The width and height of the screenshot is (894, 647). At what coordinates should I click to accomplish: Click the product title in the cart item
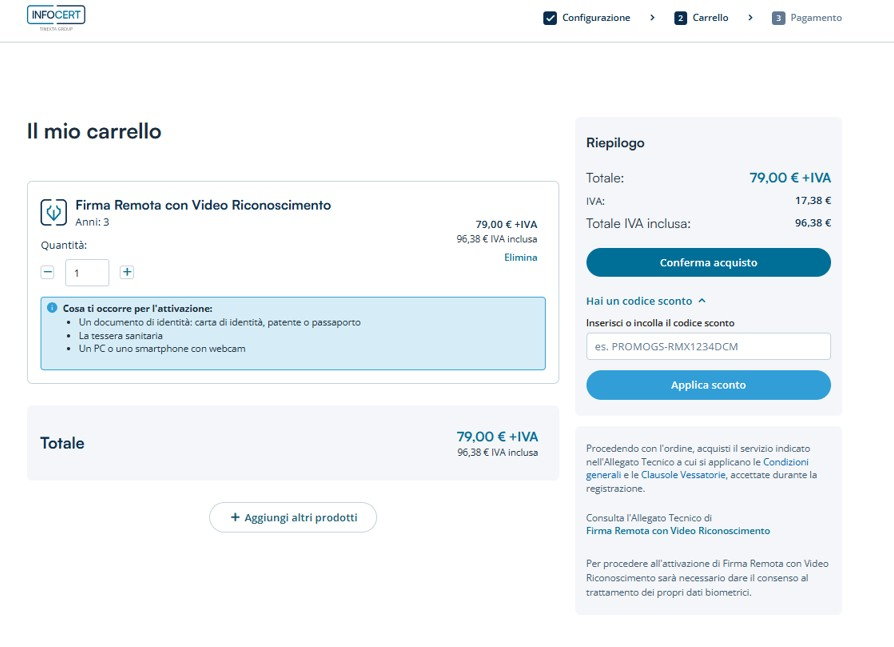pos(203,205)
